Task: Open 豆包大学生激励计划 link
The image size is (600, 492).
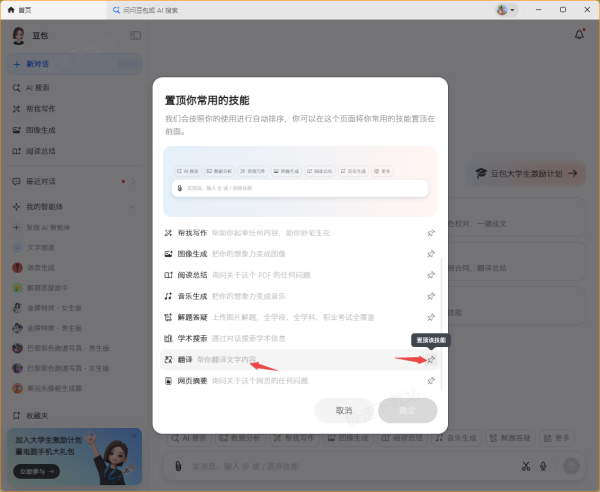Action: pyautogui.click(x=526, y=173)
